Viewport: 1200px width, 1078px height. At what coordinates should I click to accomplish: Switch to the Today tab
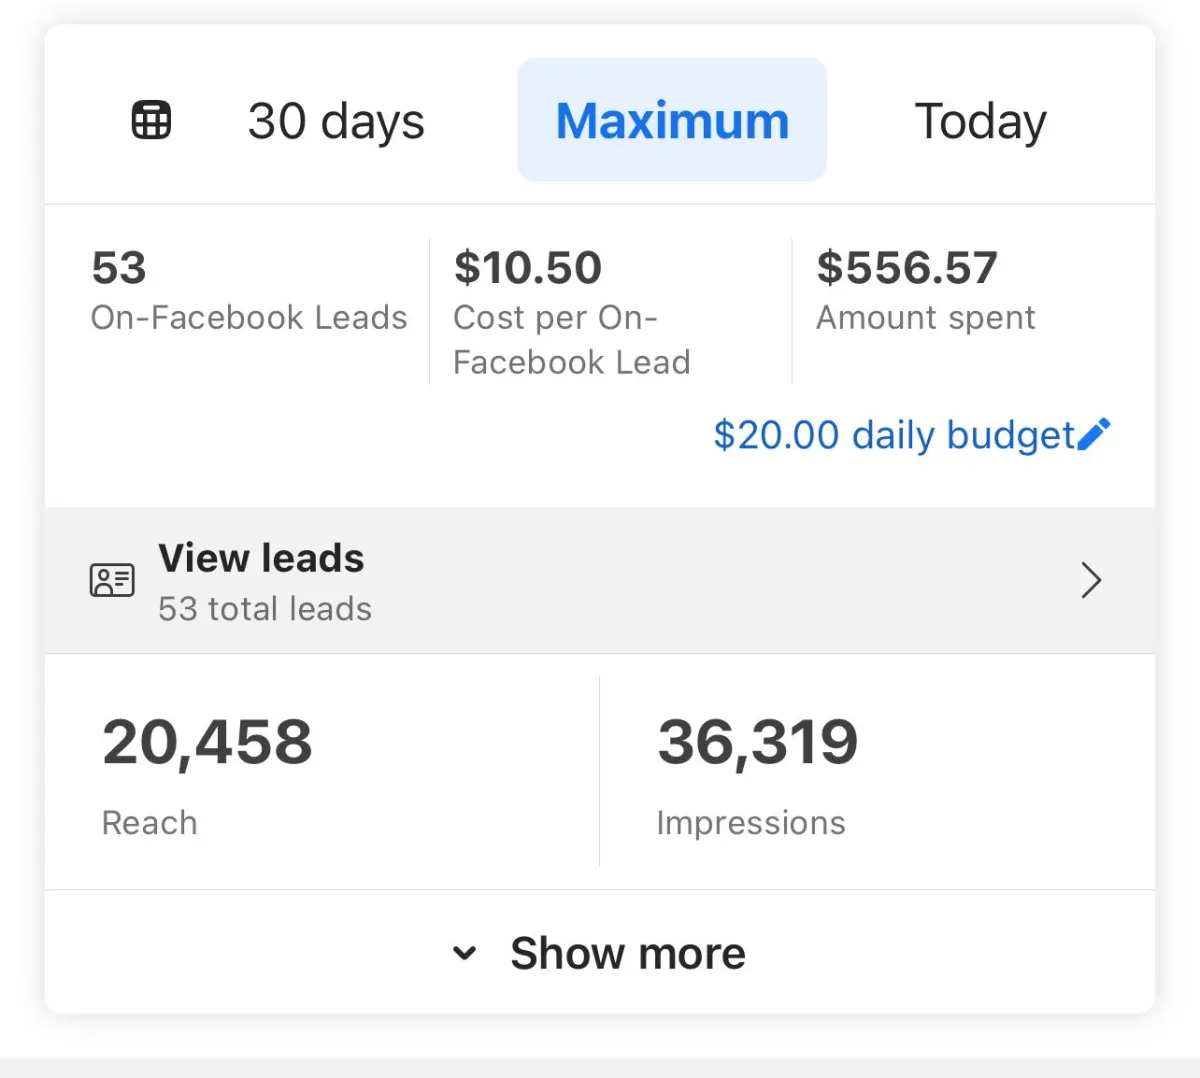pyautogui.click(x=980, y=121)
